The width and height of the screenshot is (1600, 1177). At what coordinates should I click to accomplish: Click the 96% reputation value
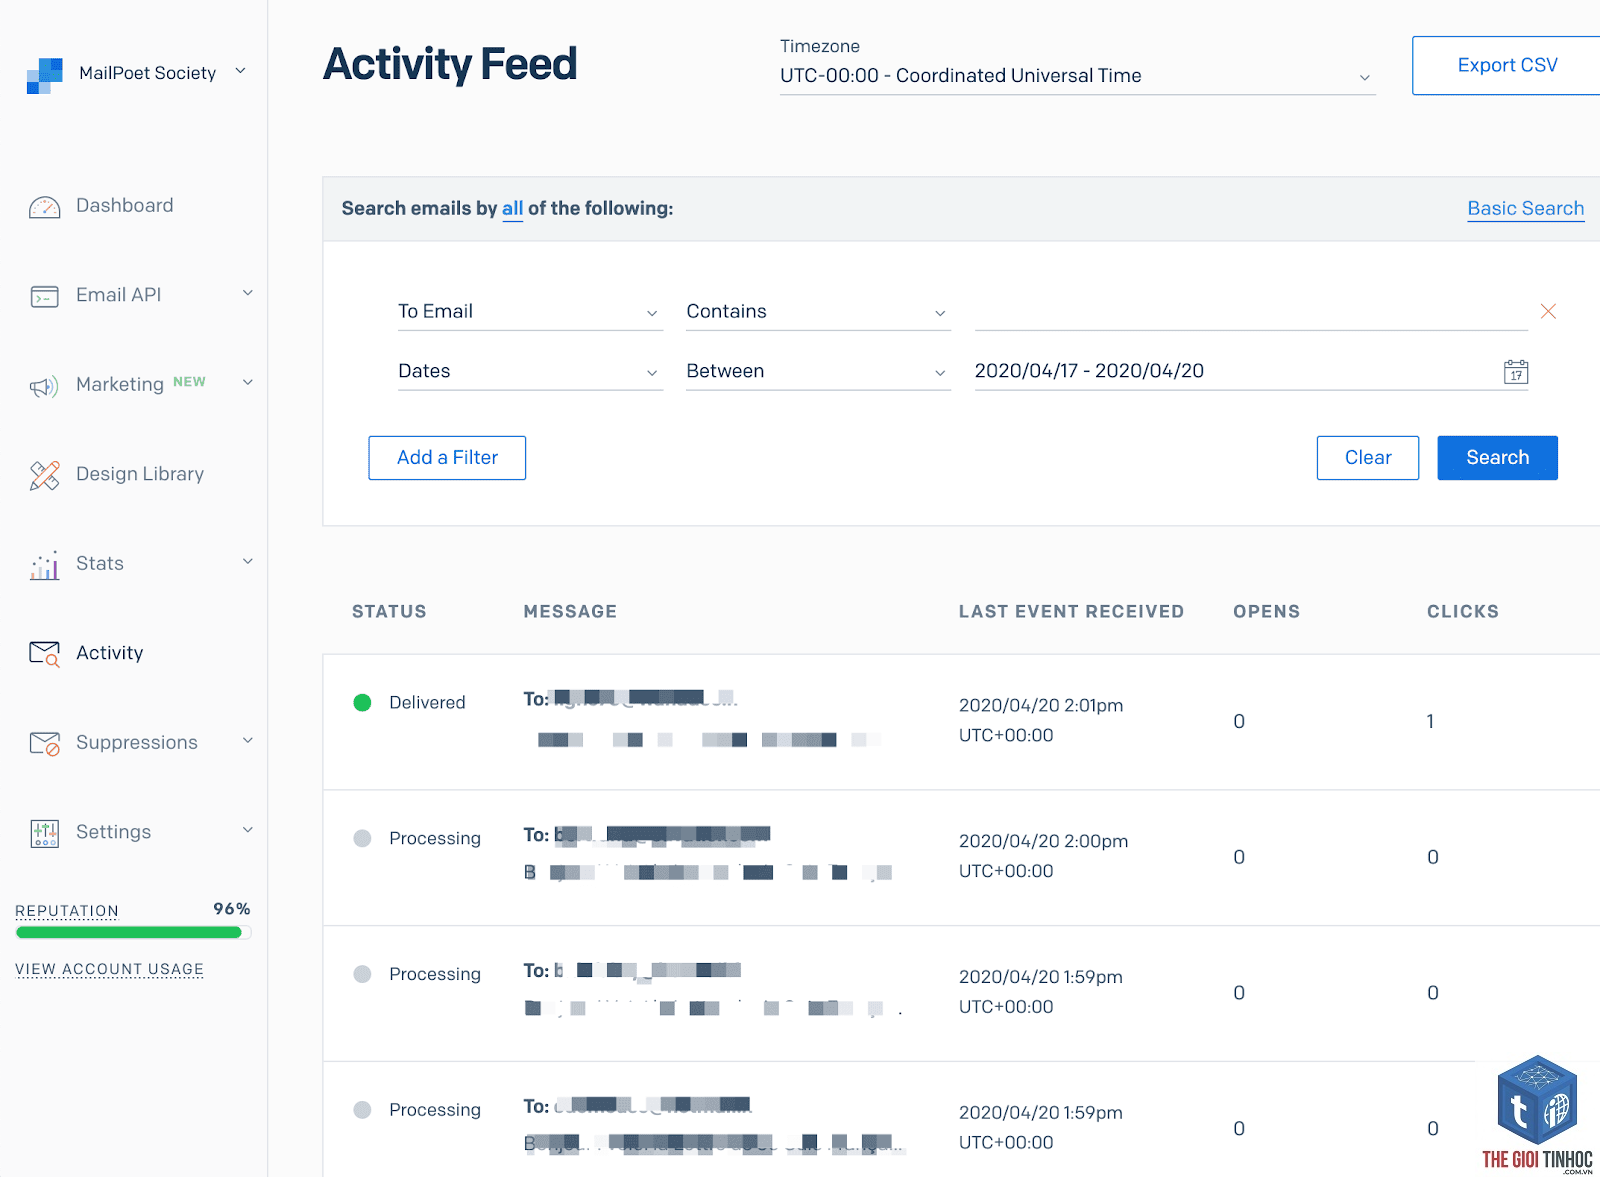click(x=231, y=909)
